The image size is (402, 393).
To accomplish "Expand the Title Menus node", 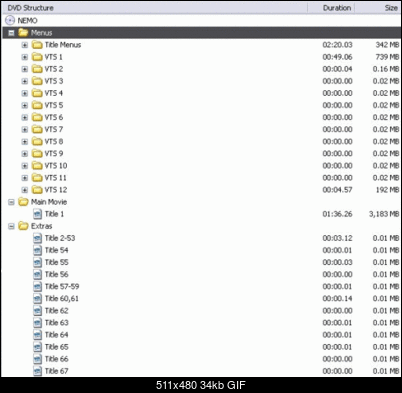I will click(x=25, y=45).
